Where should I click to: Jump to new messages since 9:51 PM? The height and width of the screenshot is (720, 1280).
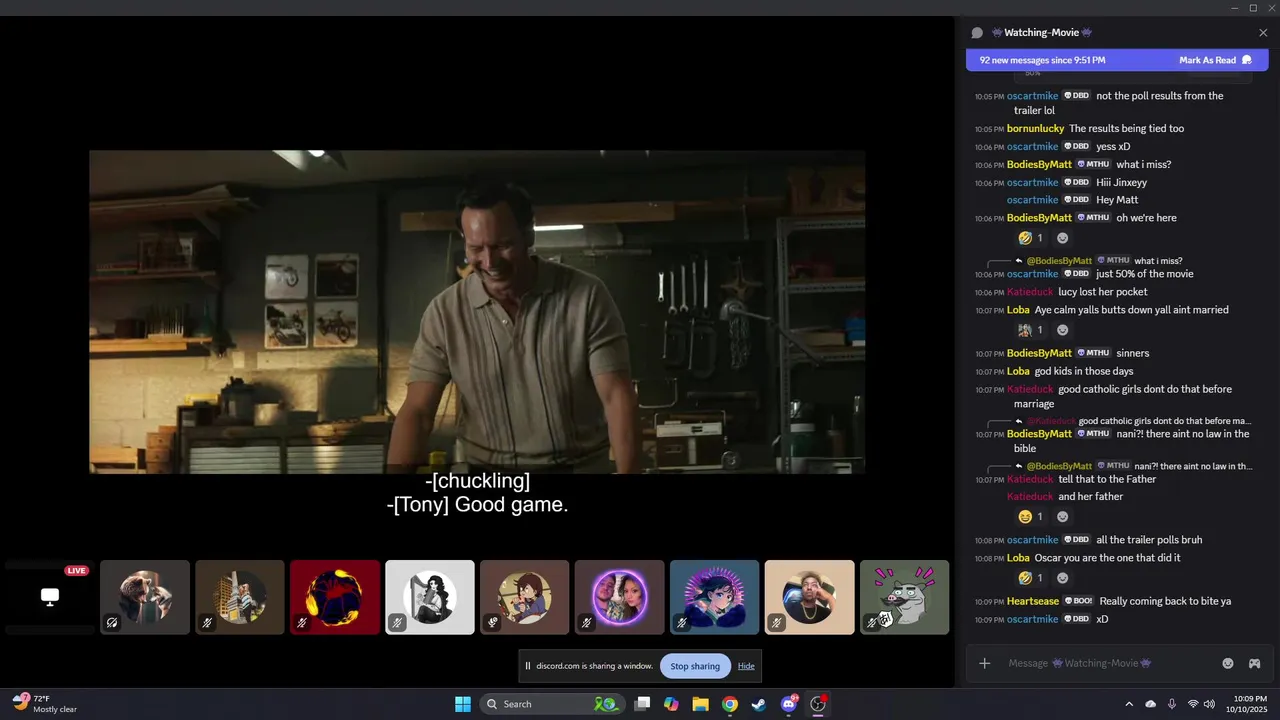point(1042,60)
